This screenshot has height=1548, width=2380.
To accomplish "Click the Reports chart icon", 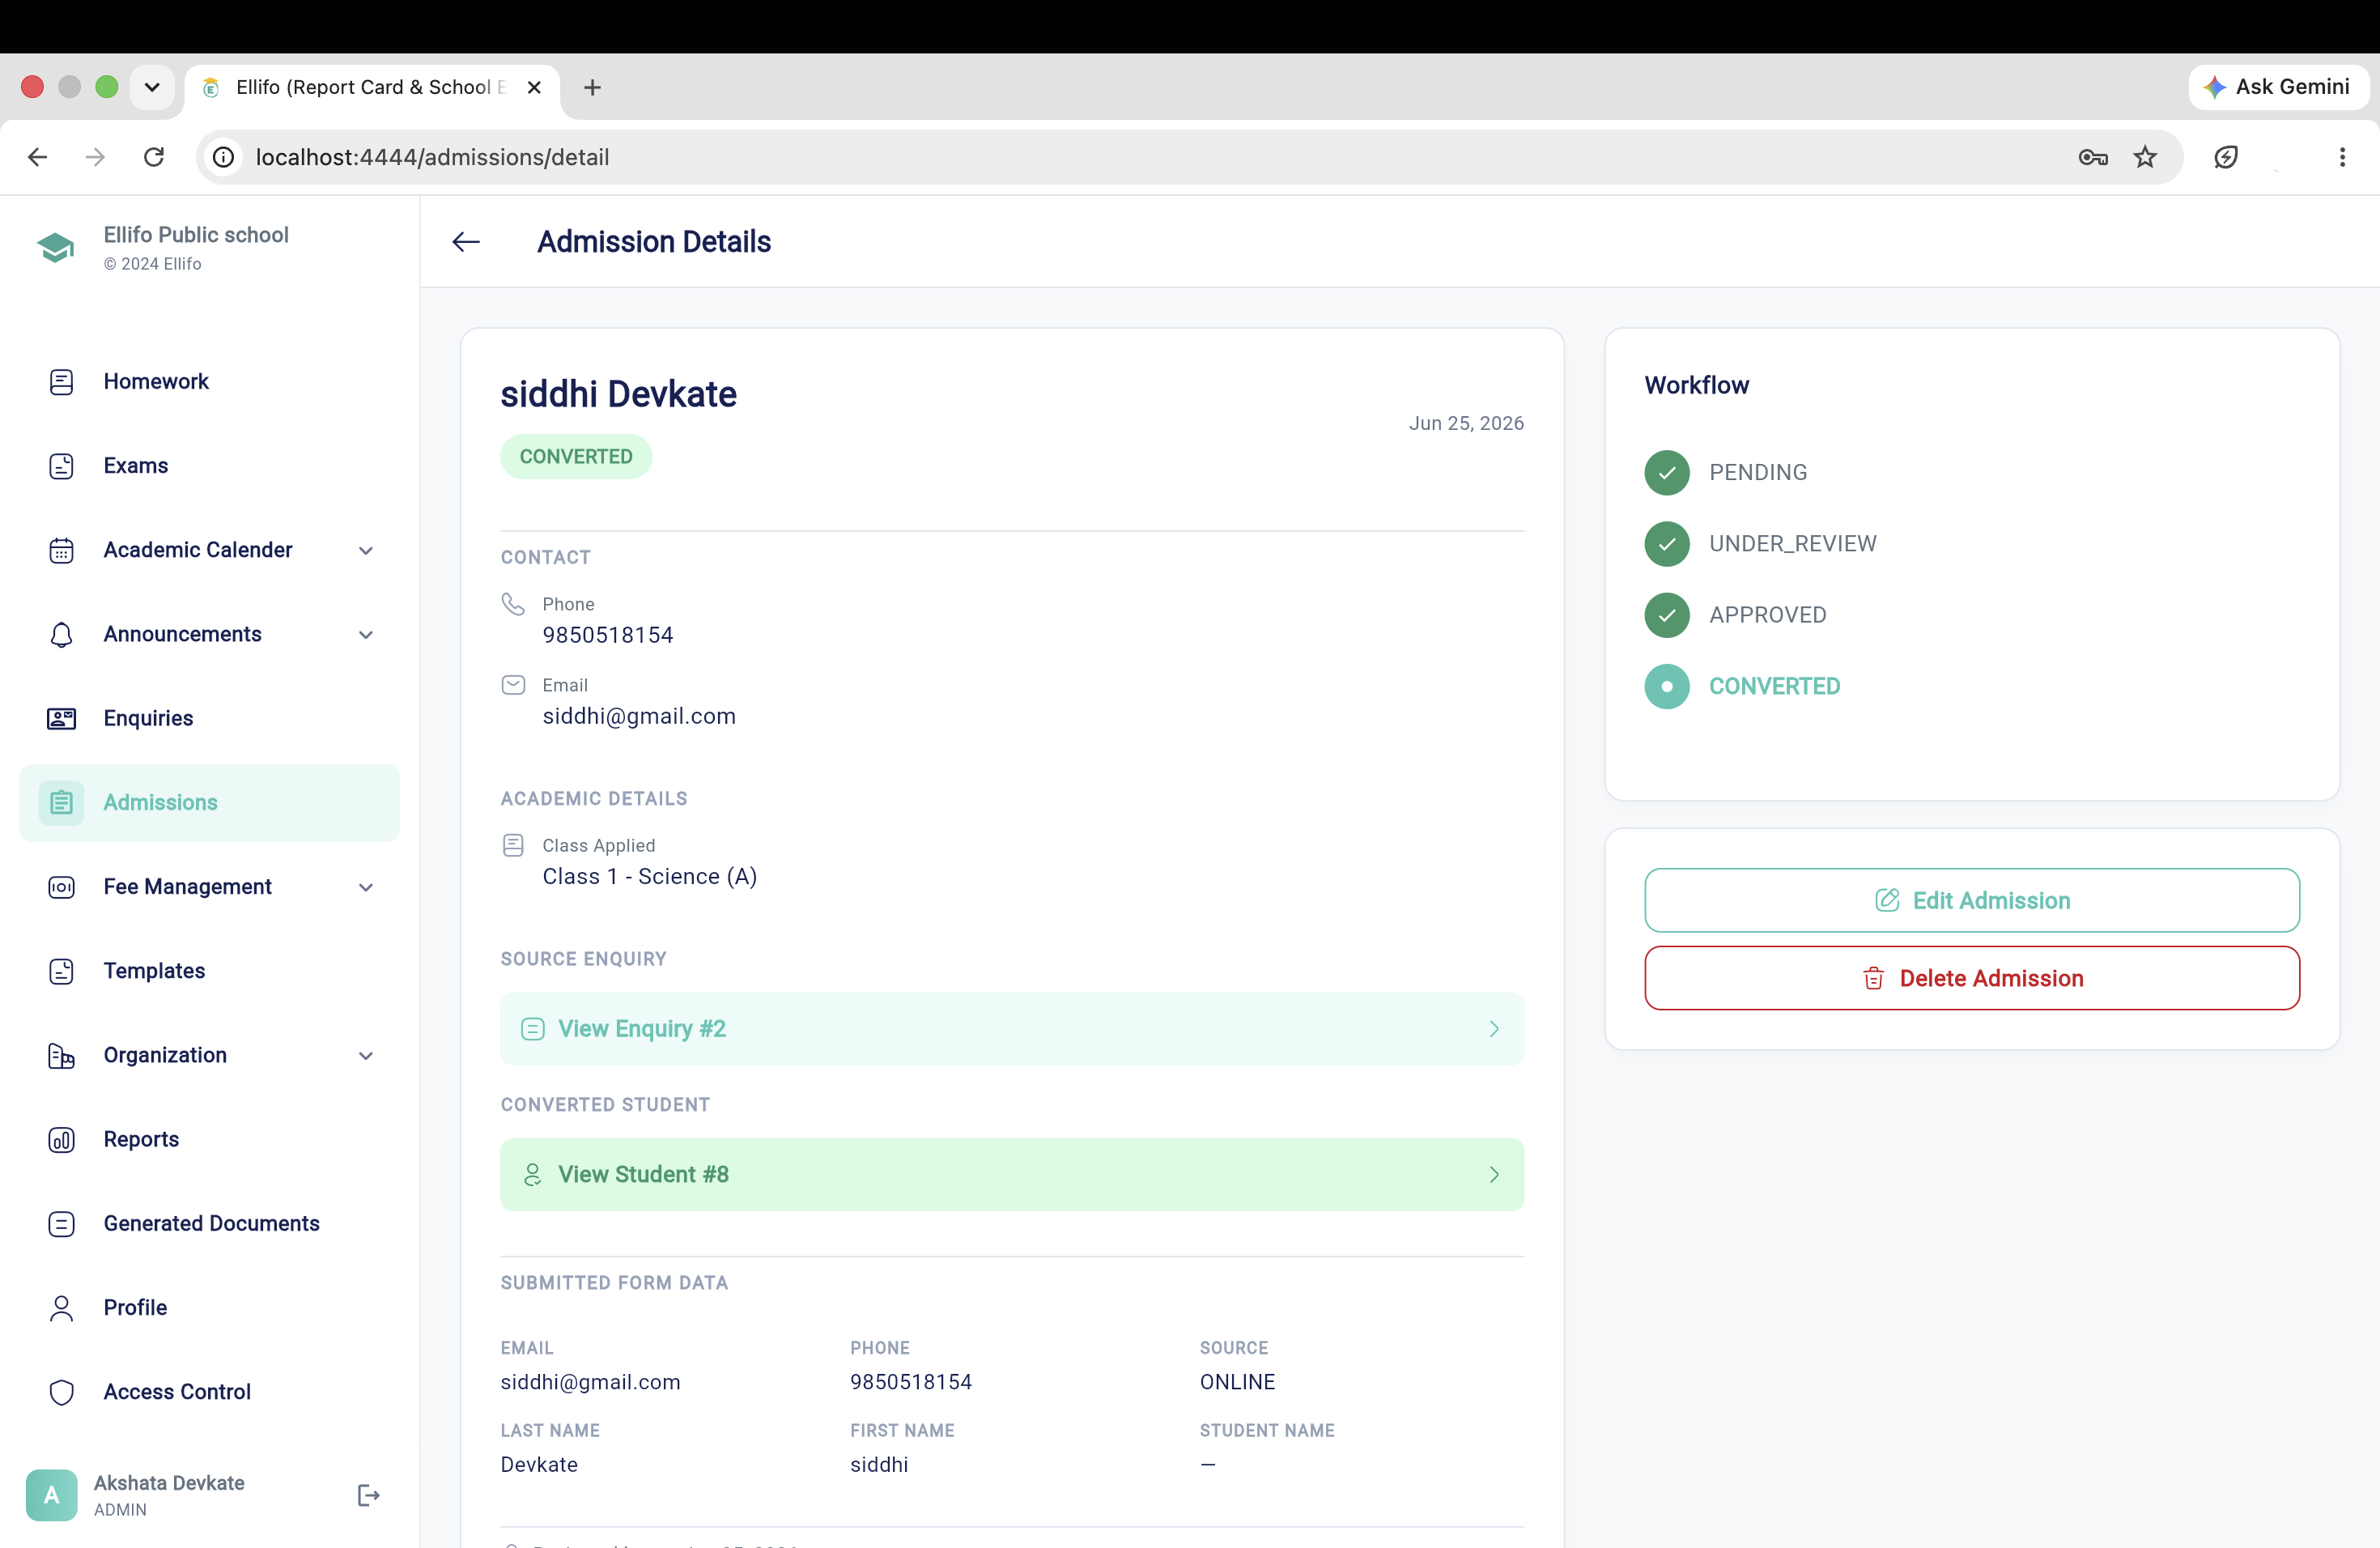I will click(61, 1139).
